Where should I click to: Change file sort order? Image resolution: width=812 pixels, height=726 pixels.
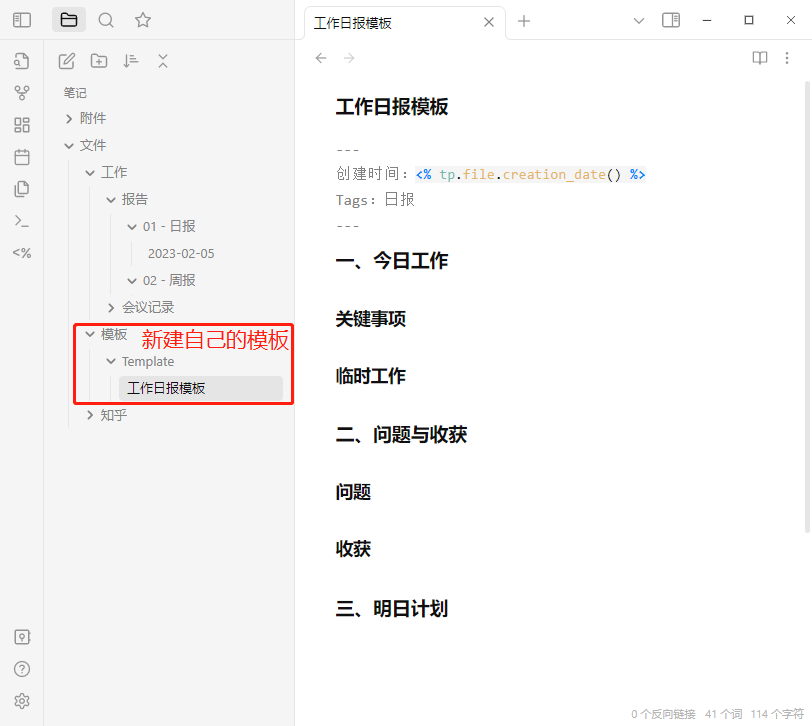[x=131, y=61]
